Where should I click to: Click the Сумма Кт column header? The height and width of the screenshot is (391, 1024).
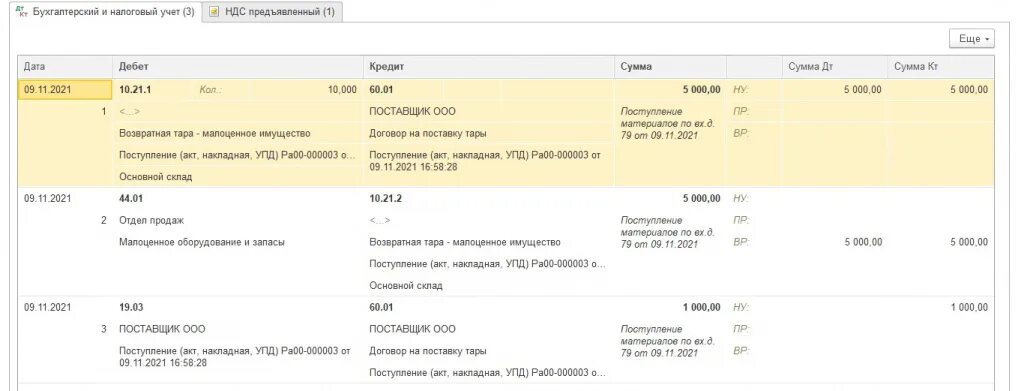click(940, 67)
